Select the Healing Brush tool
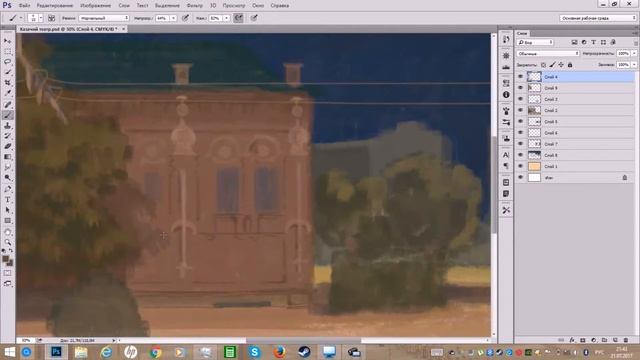The width and height of the screenshot is (640, 360). [7, 104]
